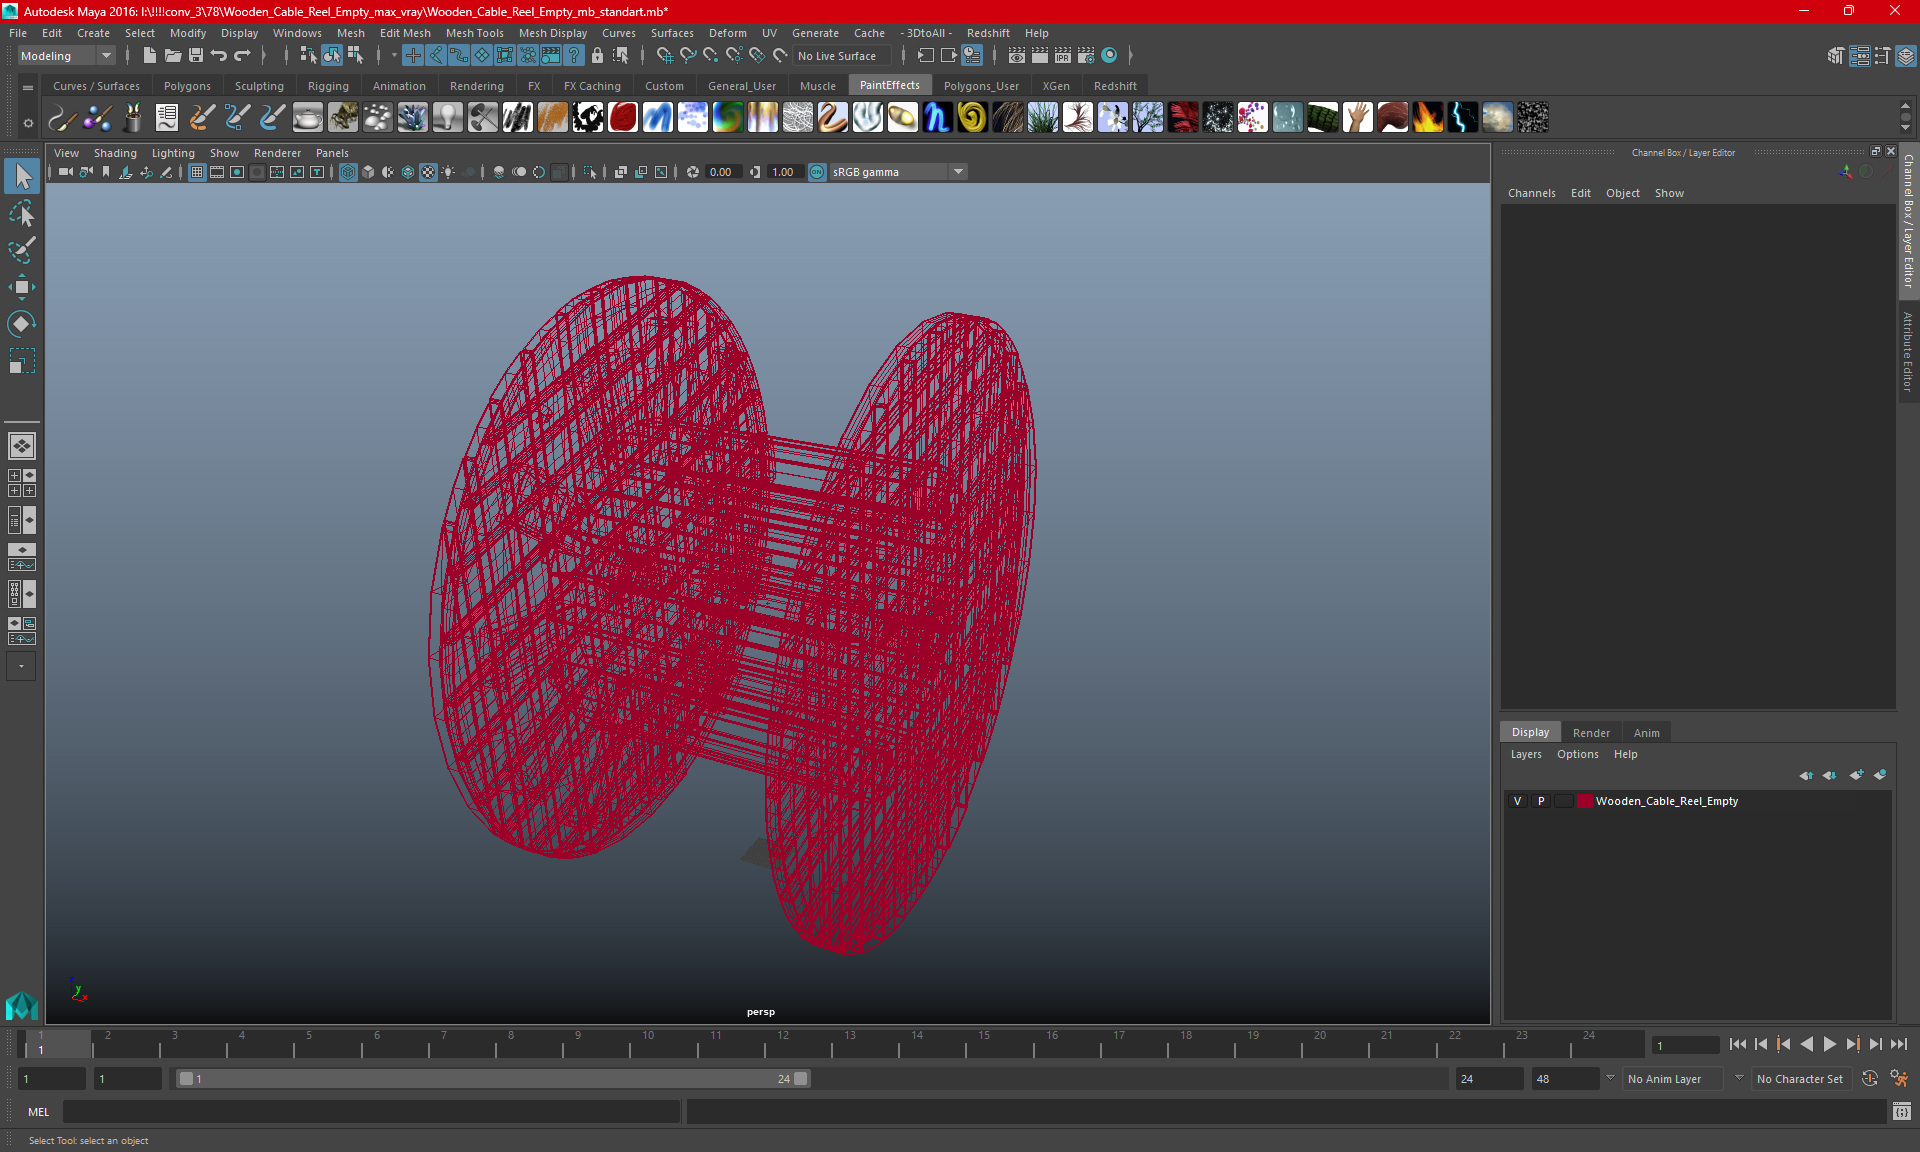This screenshot has height=1152, width=1920.
Task: Switch to the Anim layer tab
Action: pos(1646,733)
